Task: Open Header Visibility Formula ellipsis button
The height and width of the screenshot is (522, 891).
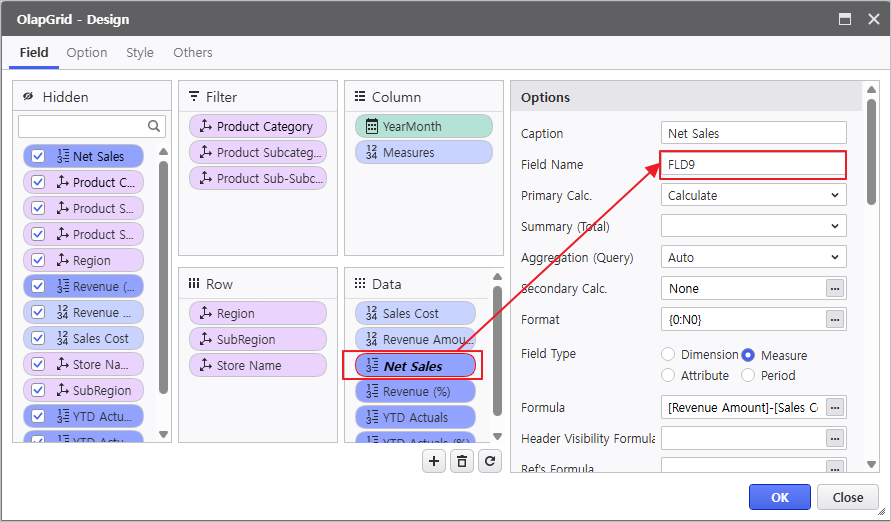Action: 835,438
